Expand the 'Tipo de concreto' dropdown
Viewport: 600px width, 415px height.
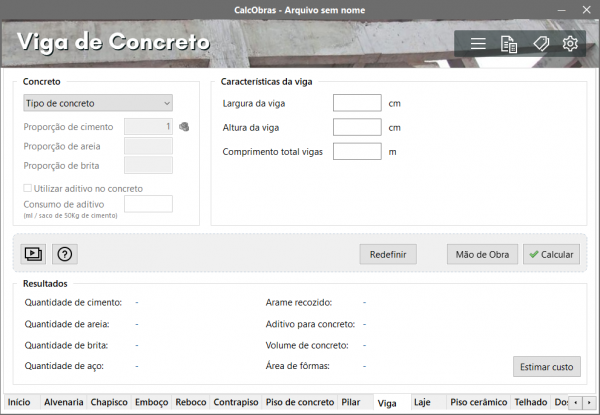click(97, 102)
